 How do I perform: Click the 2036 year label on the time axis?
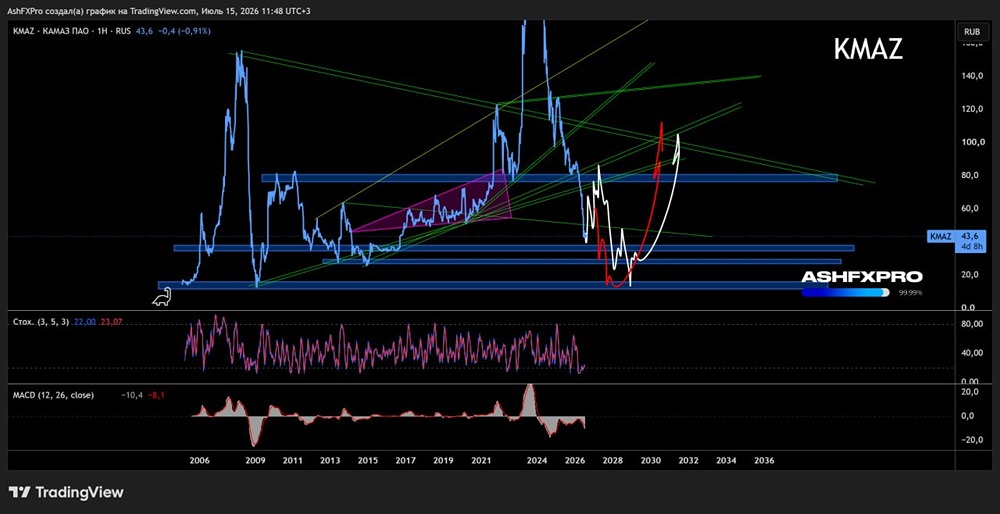click(764, 460)
